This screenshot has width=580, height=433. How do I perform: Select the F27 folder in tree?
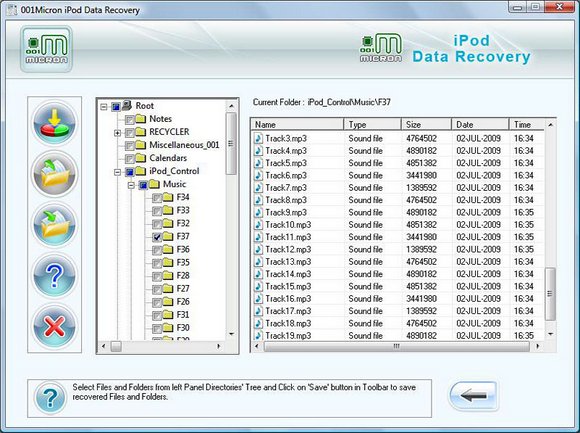183,288
